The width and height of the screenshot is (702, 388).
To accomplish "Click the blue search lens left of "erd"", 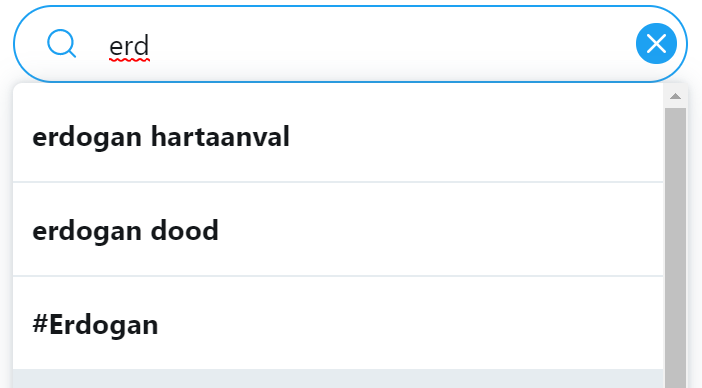I will [61, 43].
